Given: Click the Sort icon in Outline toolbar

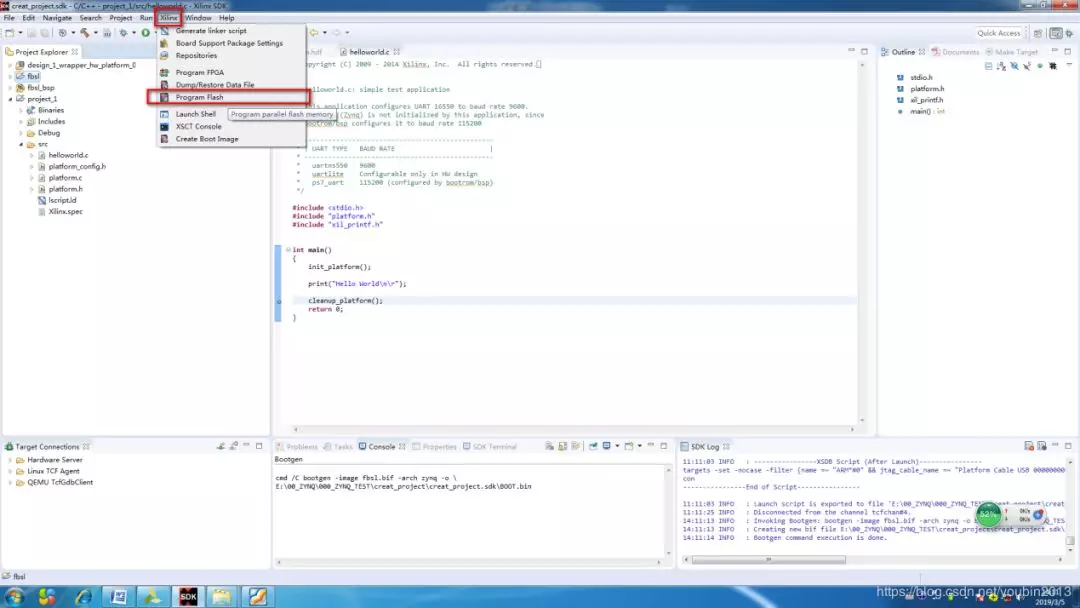Looking at the screenshot, I should click(x=1001, y=66).
